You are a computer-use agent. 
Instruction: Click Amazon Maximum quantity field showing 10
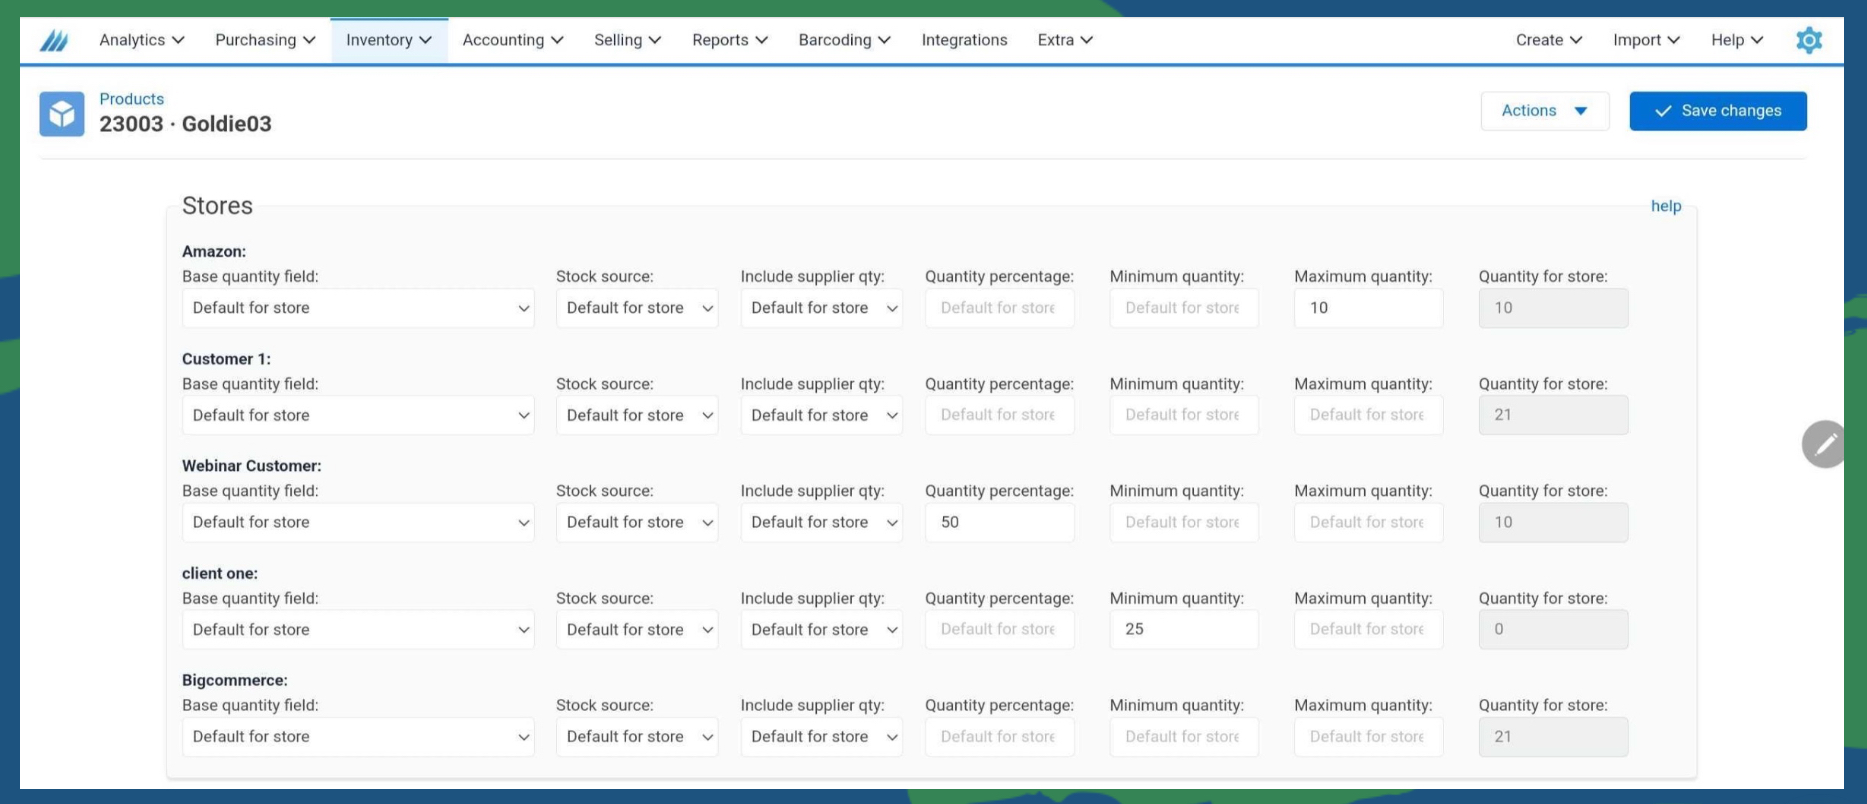pyautogui.click(x=1369, y=308)
